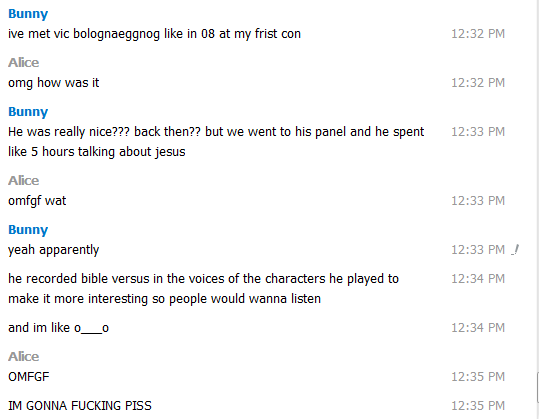Click the 'yeah apparently' message
This screenshot has width=539, height=419.
(54, 250)
